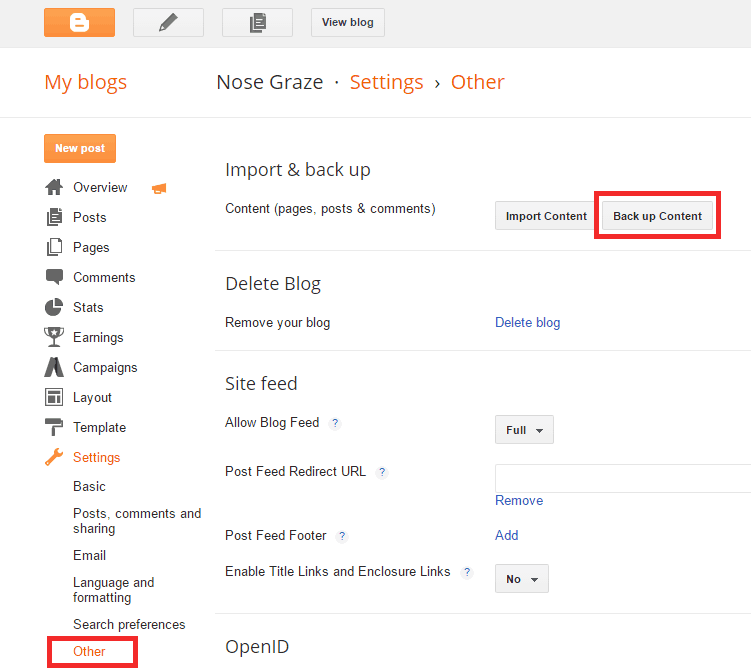Image resolution: width=751 pixels, height=668 pixels.
Task: Open the Comments section in sidebar
Action: click(x=104, y=277)
